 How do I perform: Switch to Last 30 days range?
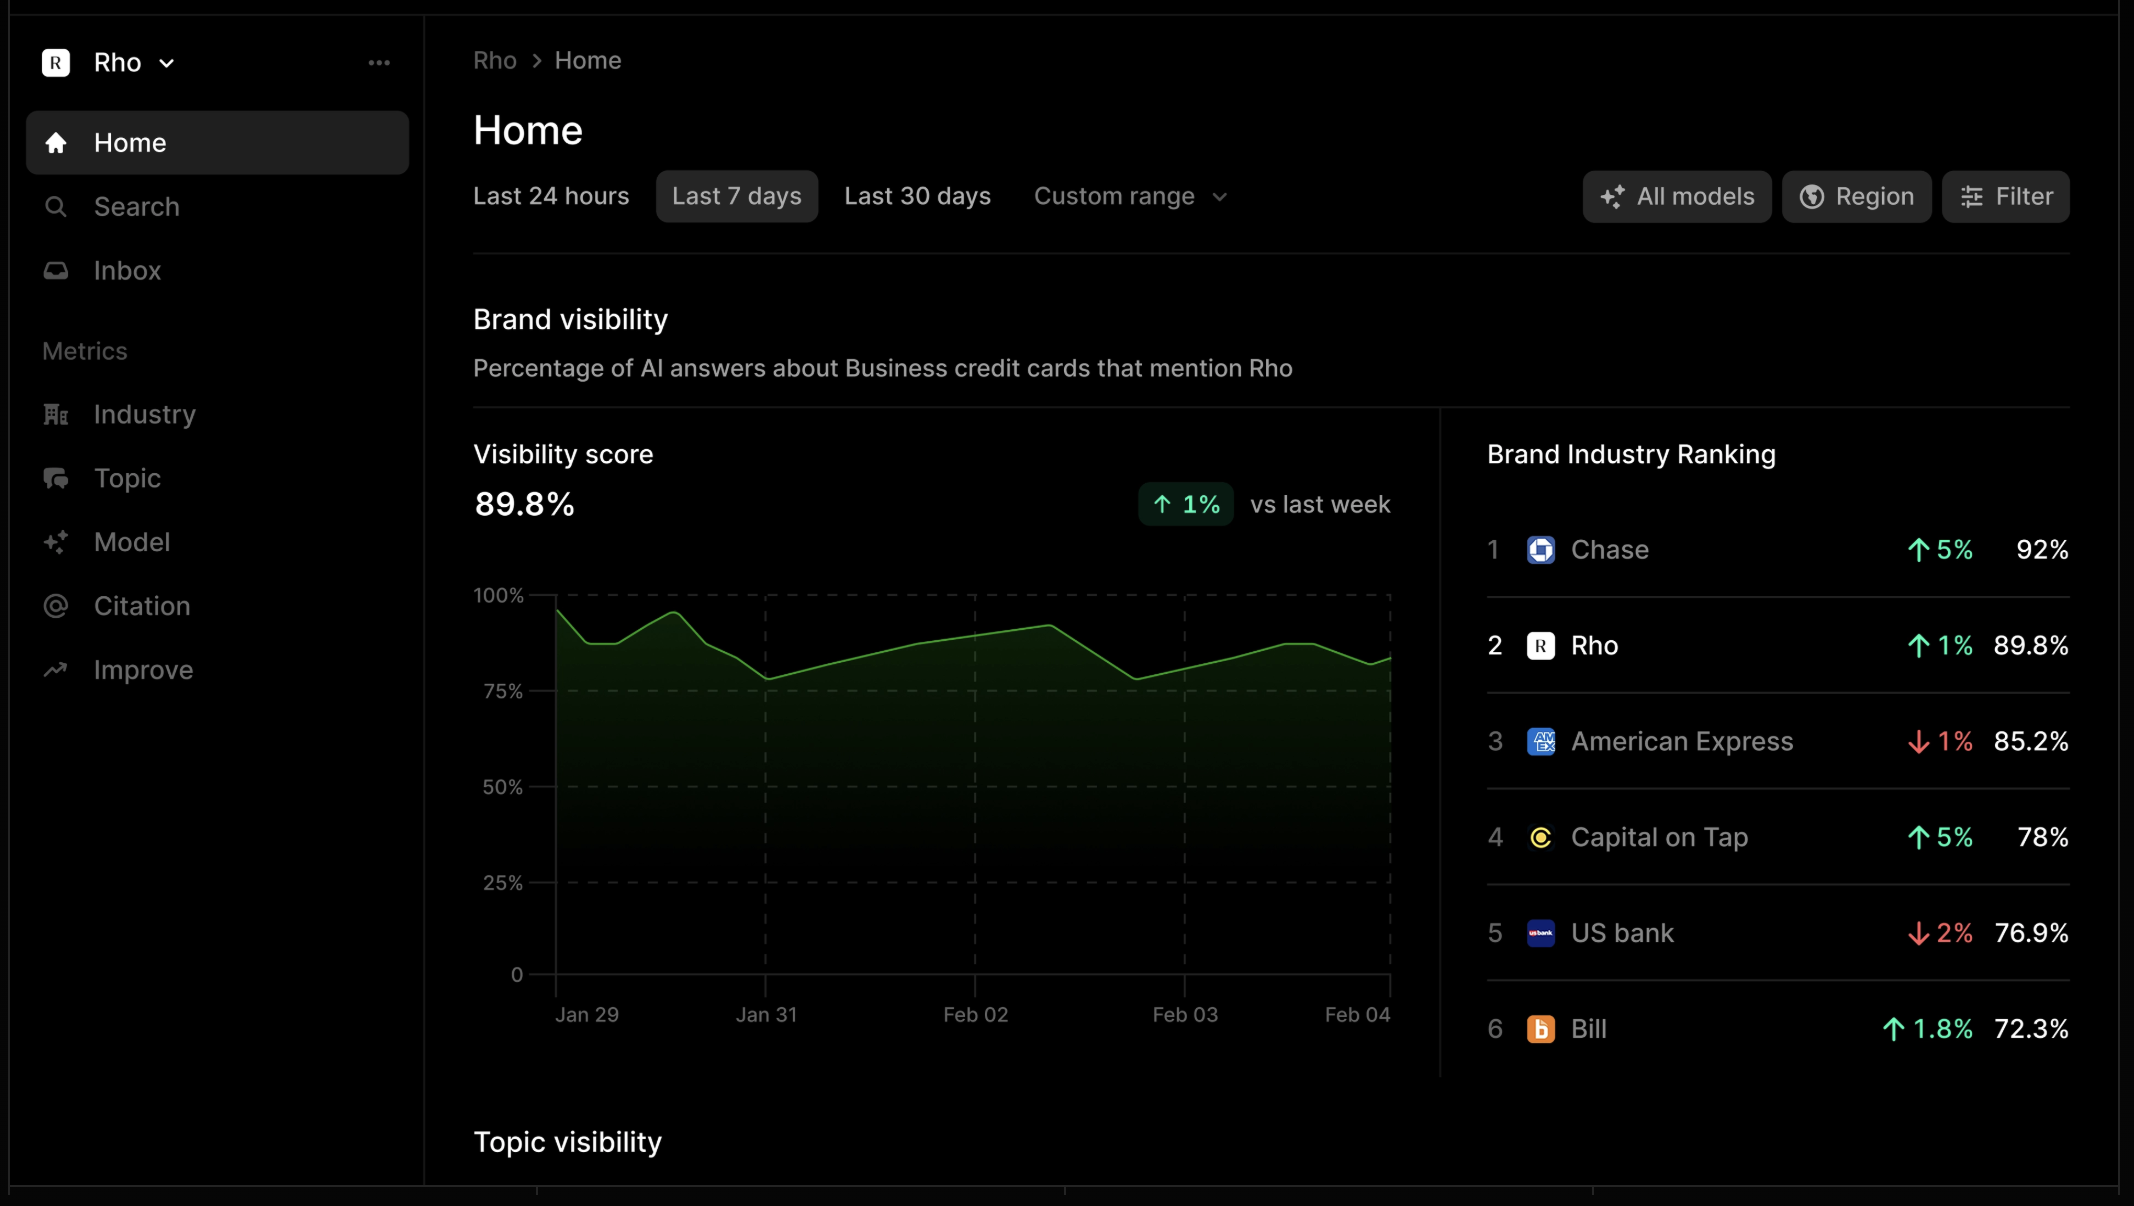click(x=917, y=196)
